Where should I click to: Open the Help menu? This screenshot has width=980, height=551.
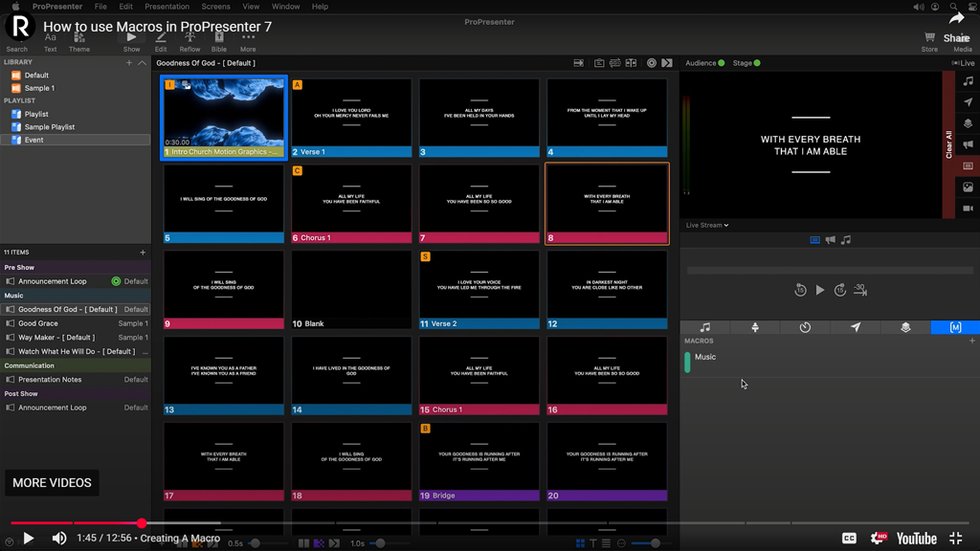(x=320, y=6)
